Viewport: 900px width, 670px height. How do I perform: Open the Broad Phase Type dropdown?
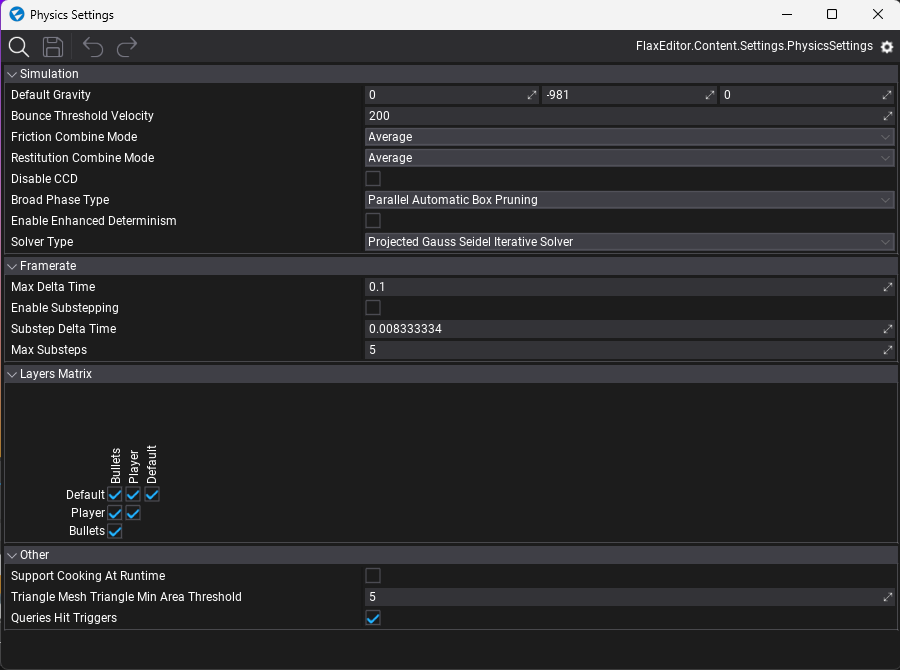(629, 200)
